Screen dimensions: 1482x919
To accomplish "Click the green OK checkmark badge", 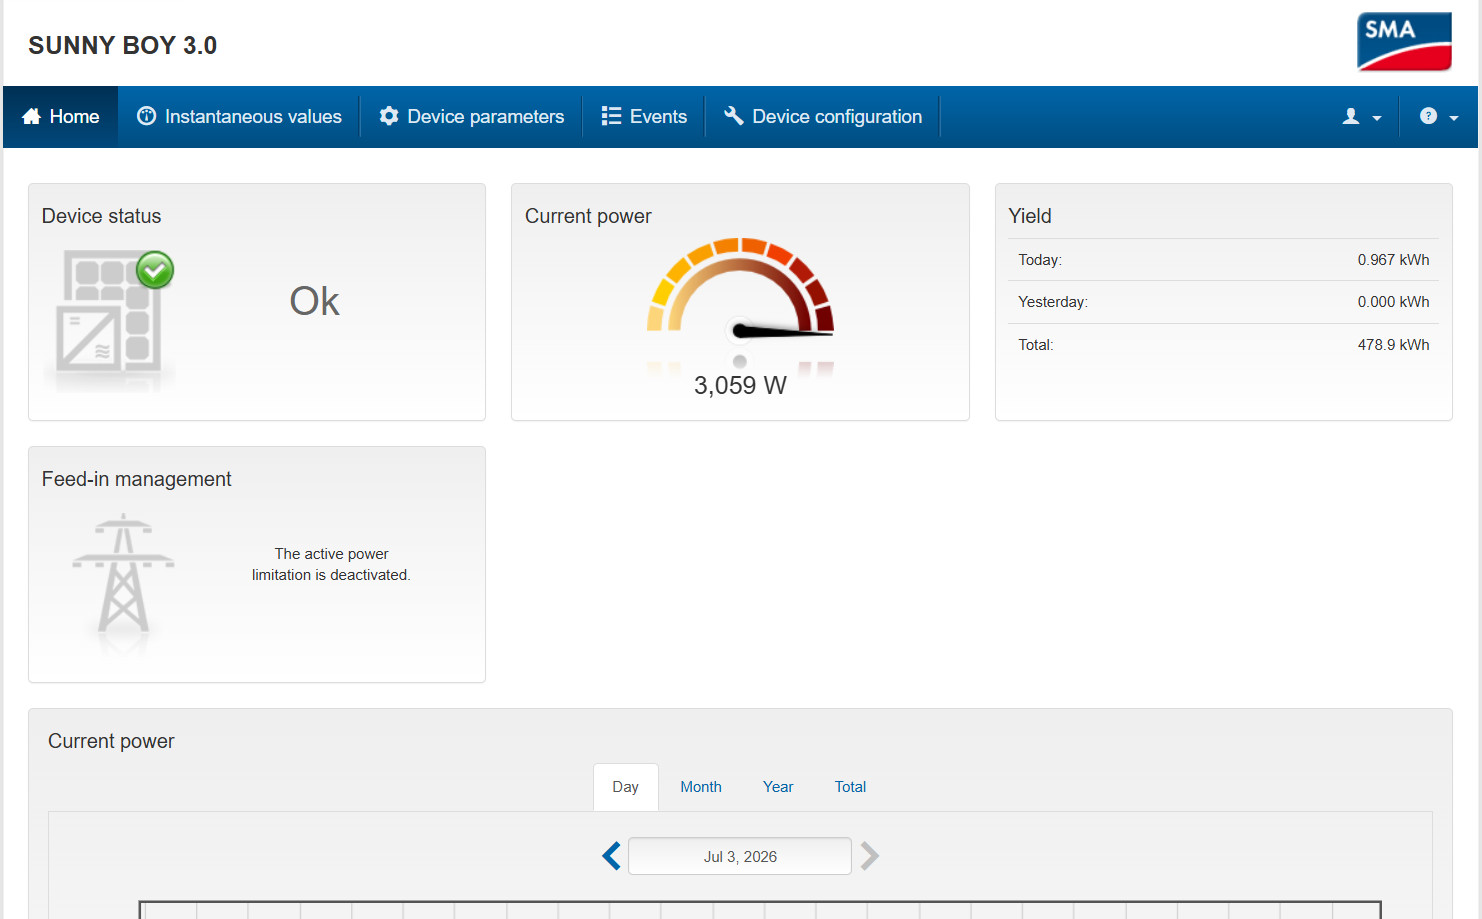I will (x=155, y=270).
